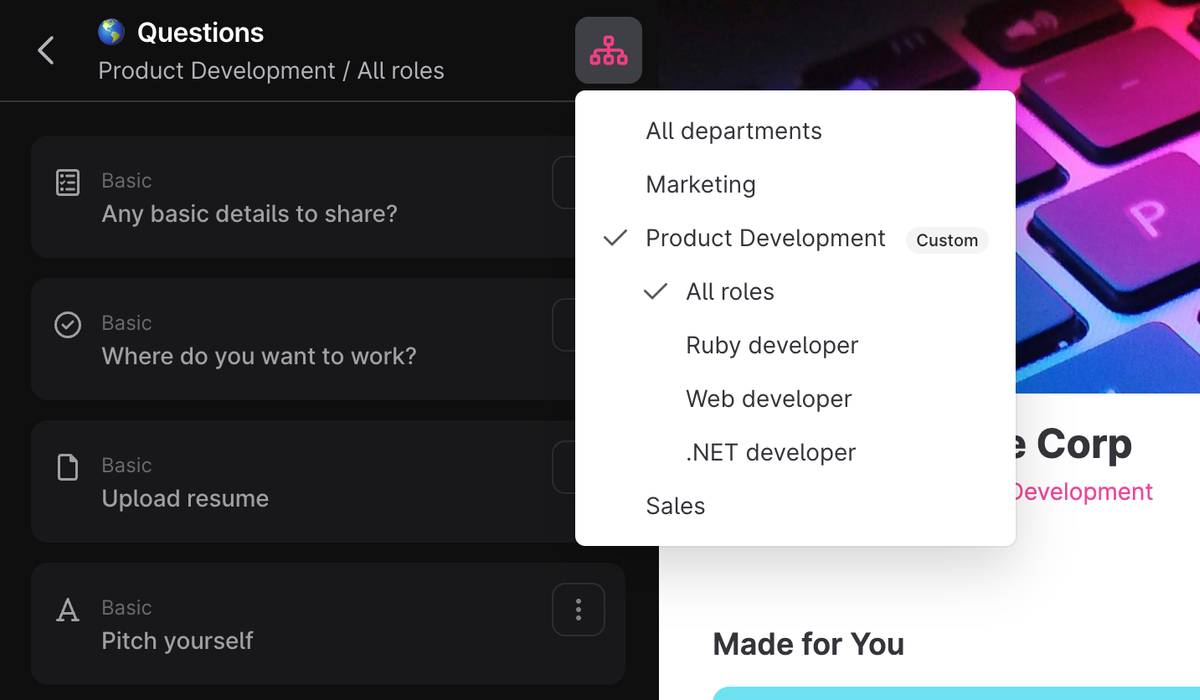1200x700 pixels.
Task: Open the Any basic details to share question
Action: [x=249, y=214]
